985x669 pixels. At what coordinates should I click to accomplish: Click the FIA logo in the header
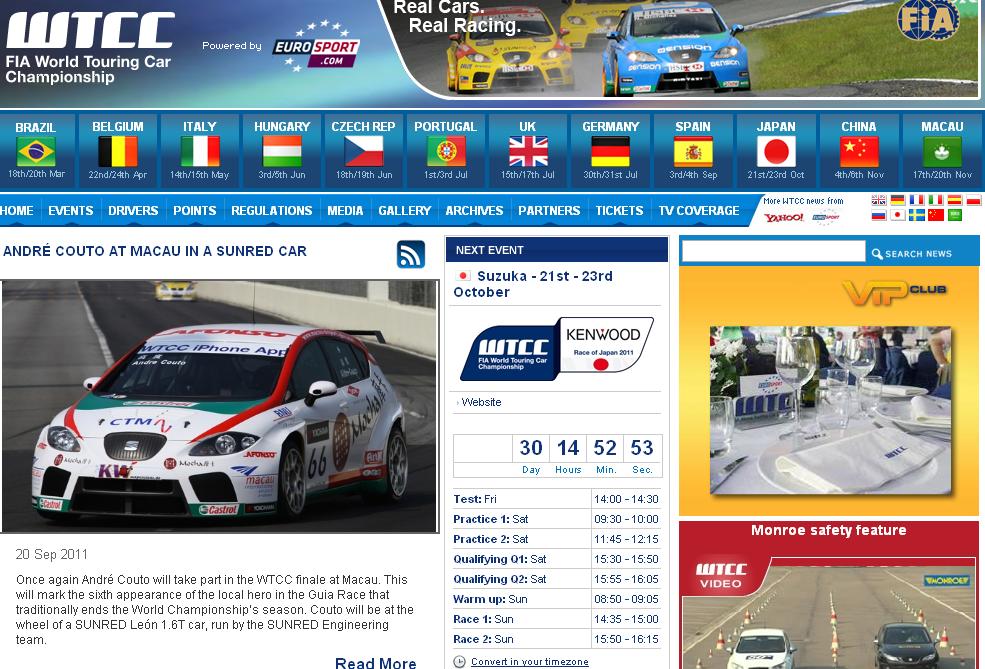coord(927,21)
